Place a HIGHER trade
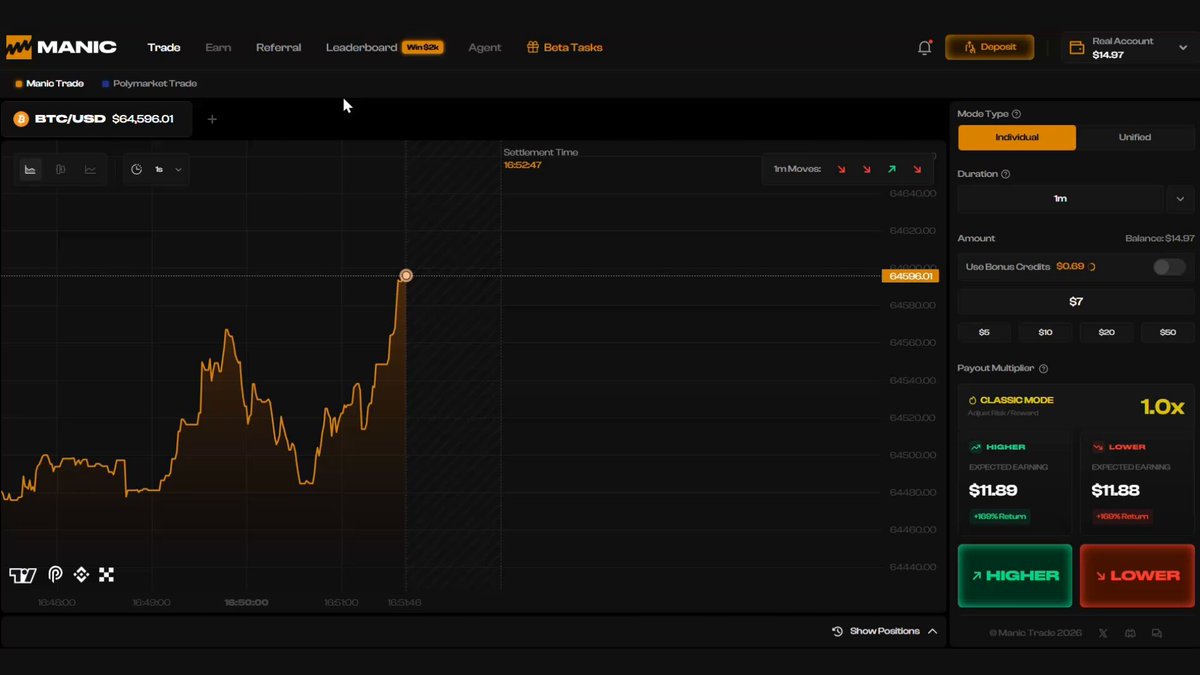The image size is (1200, 675). (1015, 576)
